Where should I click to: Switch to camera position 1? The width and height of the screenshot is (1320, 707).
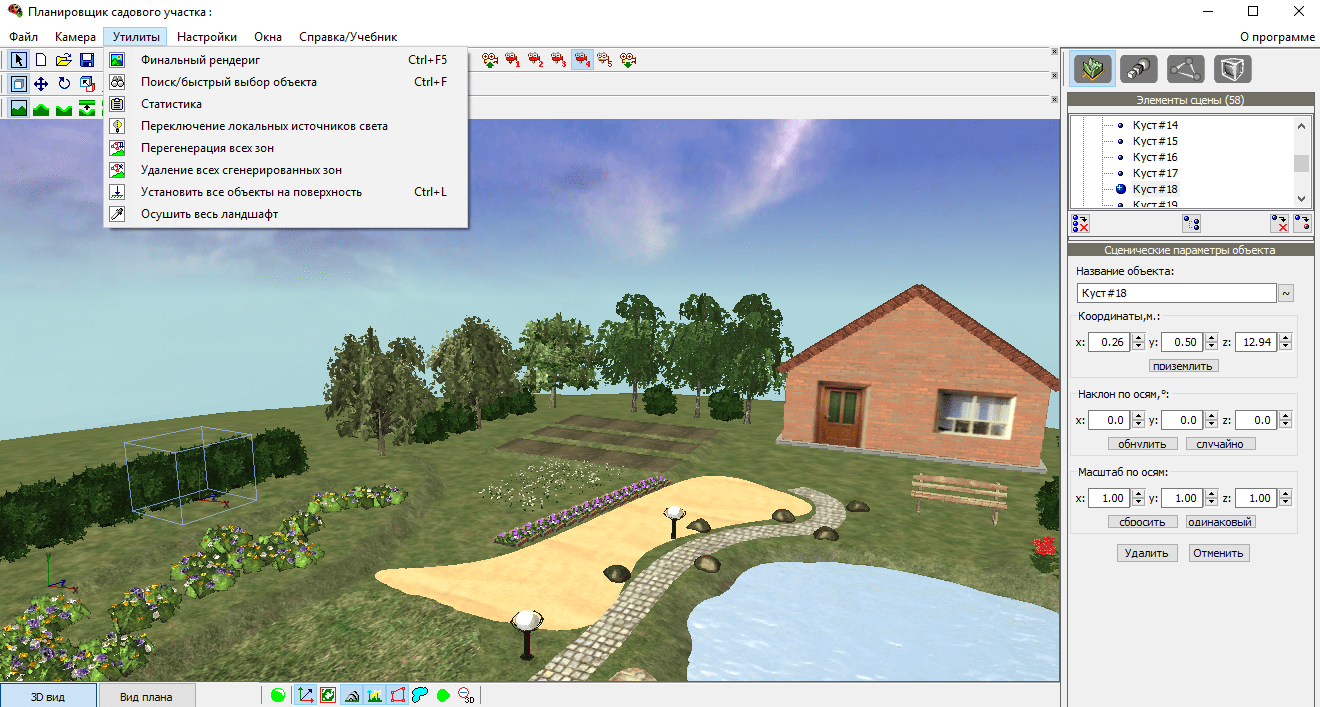pyautogui.click(x=513, y=60)
